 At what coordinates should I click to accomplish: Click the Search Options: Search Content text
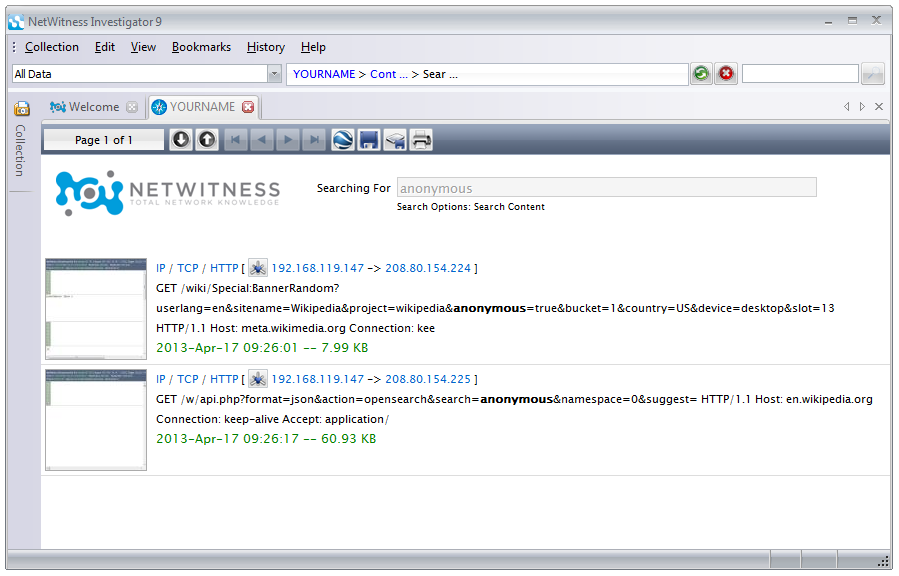(471, 207)
